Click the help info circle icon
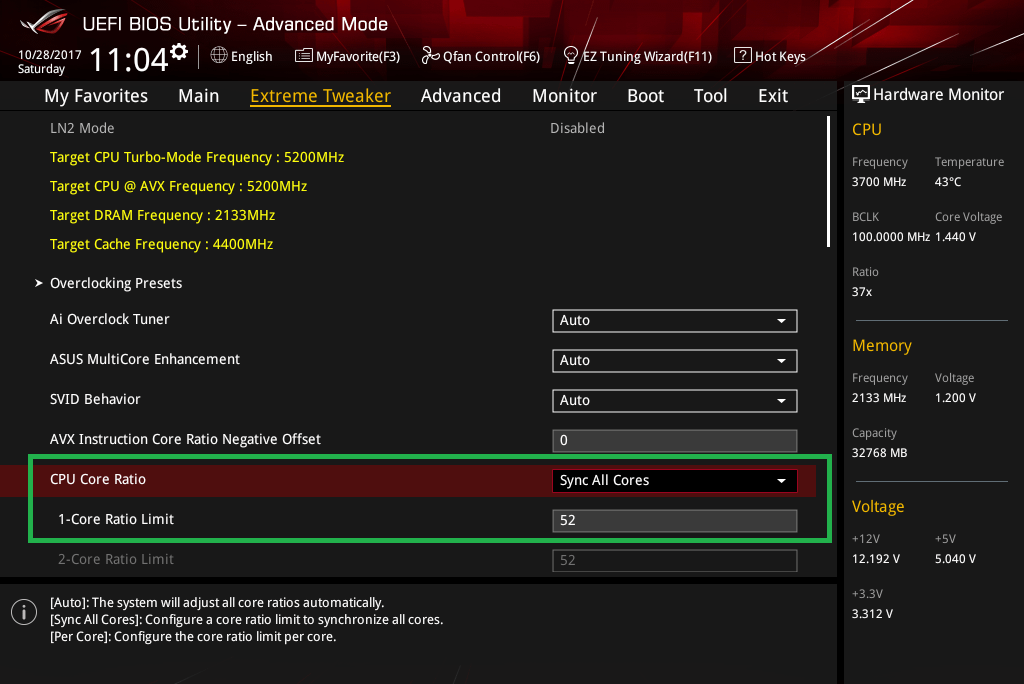 (24, 612)
